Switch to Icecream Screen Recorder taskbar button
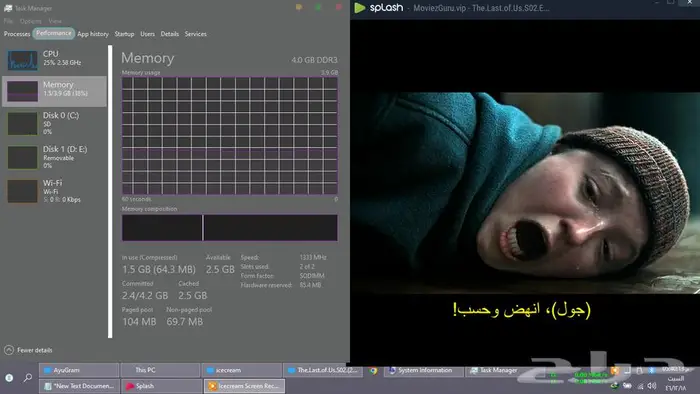Screen dimensions: 700x394 [x=244, y=386]
